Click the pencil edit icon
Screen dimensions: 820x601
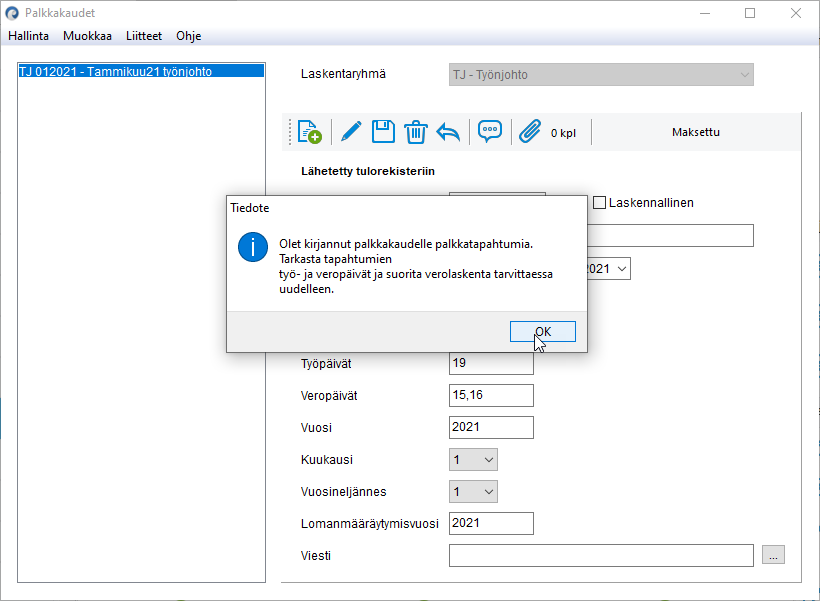(351, 131)
